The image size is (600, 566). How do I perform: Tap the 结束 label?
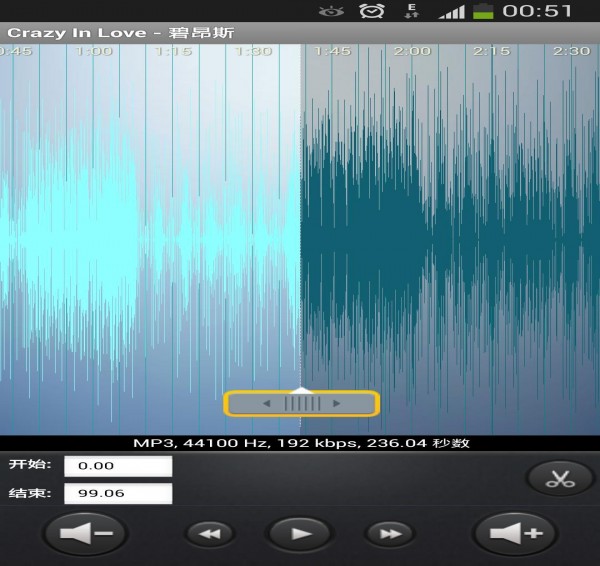pyautogui.click(x=30, y=493)
